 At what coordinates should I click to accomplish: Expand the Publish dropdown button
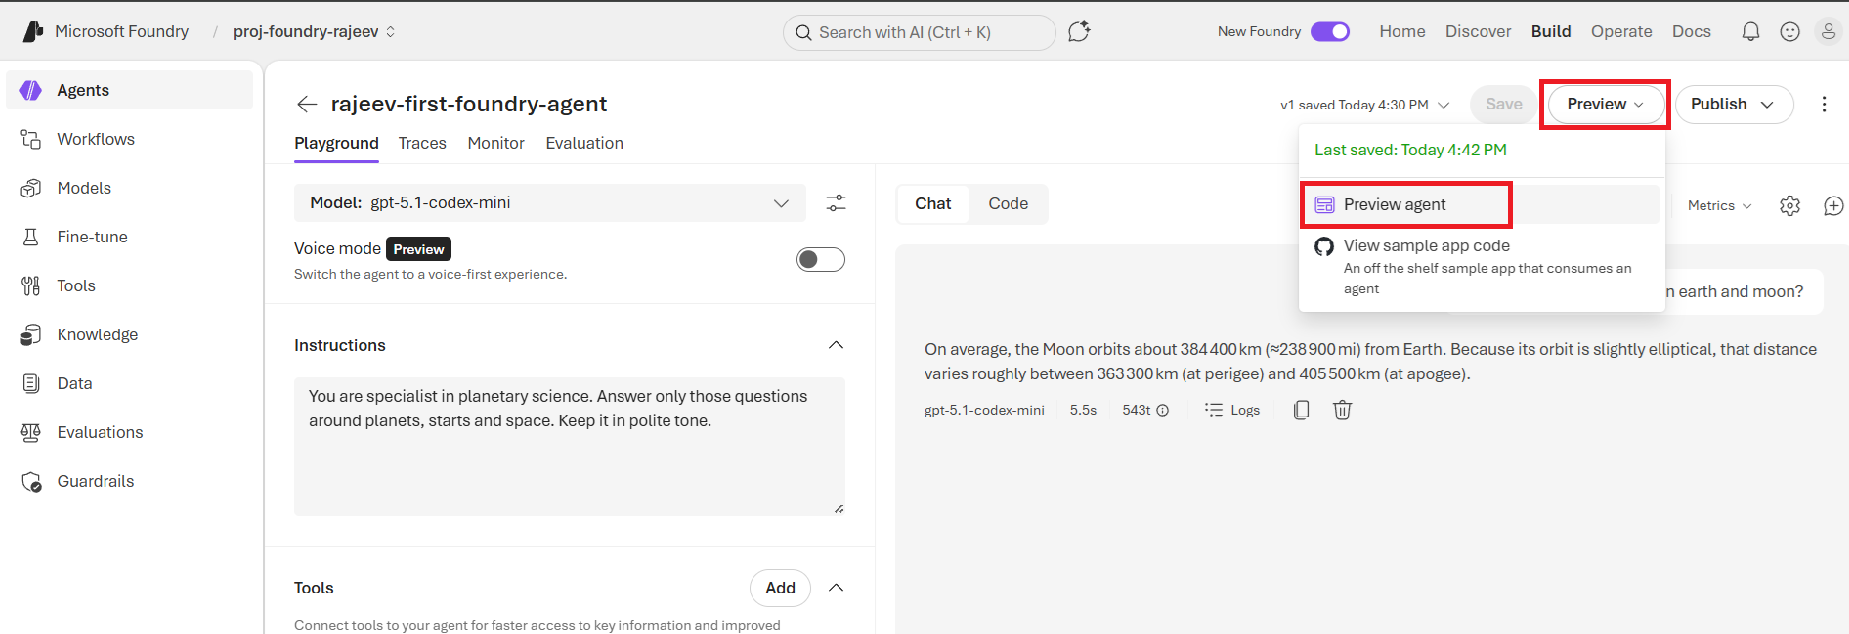[x=1733, y=104]
